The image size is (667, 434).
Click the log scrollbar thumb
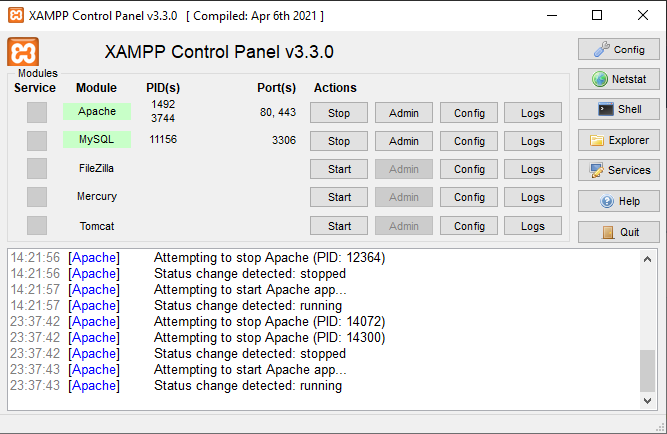[x=647, y=371]
